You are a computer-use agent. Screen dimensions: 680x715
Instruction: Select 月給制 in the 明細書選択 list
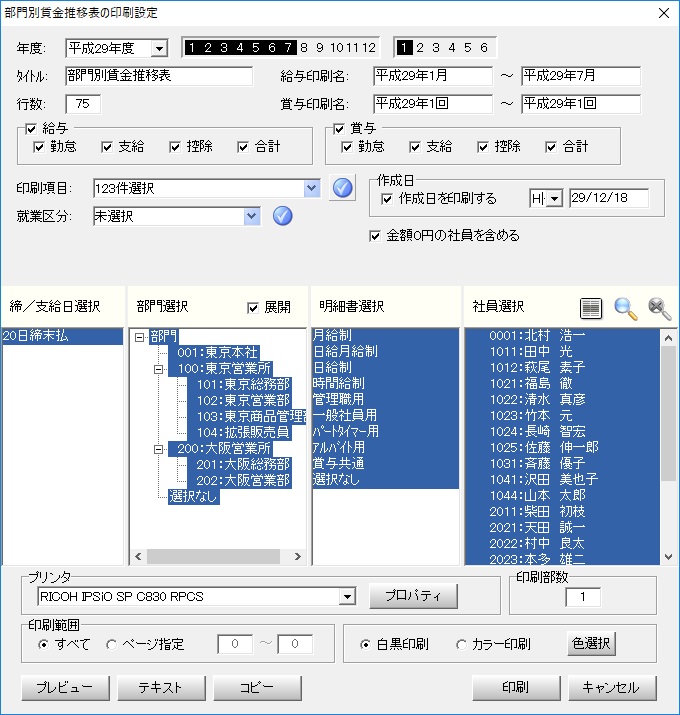[385, 336]
